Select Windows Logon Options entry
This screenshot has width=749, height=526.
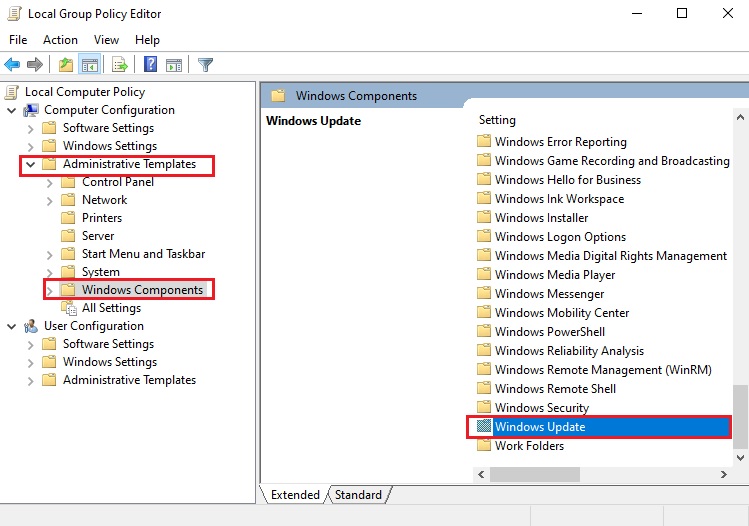(560, 236)
